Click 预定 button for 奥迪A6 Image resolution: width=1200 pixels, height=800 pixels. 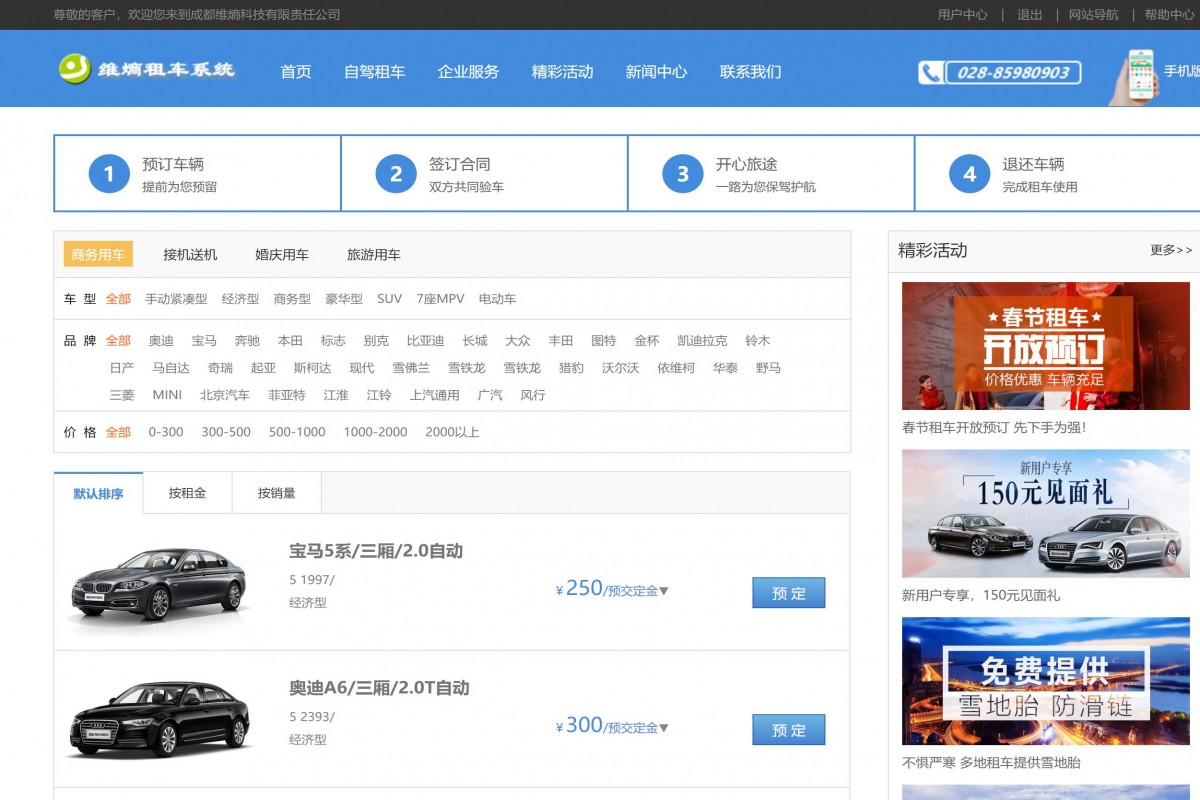tap(789, 730)
